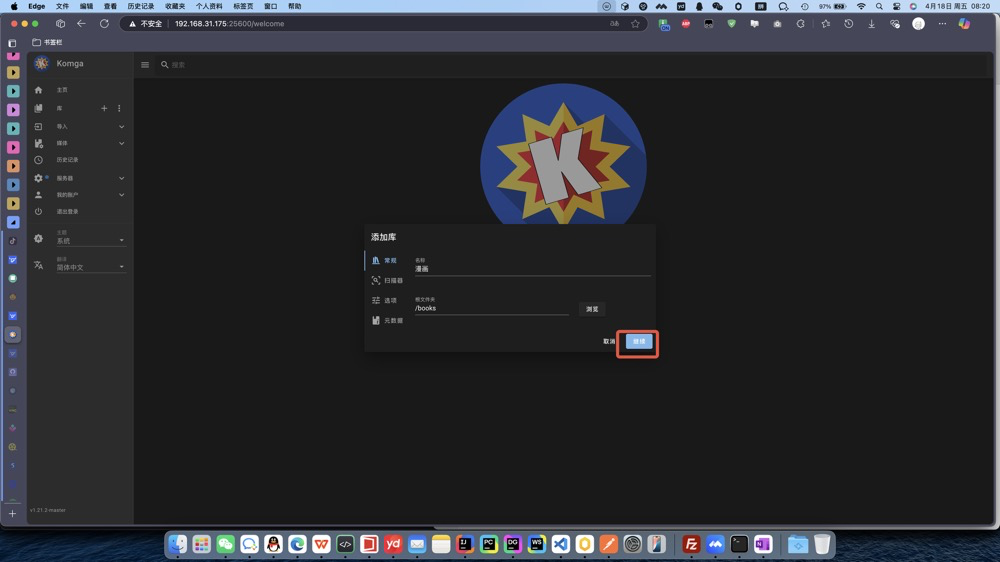Expand the My Account (我的账户) section
This screenshot has height=562, width=1000.
tap(121, 195)
